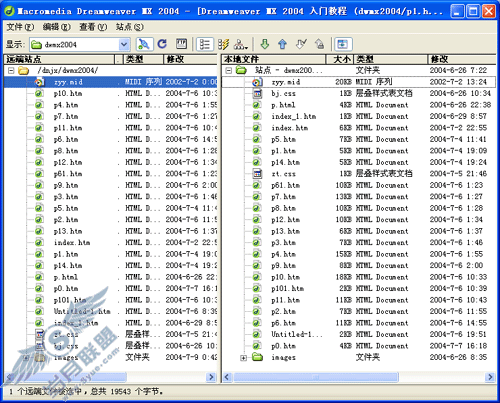Click left arrow of local pane horizontal scrollbar
Image resolution: width=500 pixels, height=403 pixels.
227,377
